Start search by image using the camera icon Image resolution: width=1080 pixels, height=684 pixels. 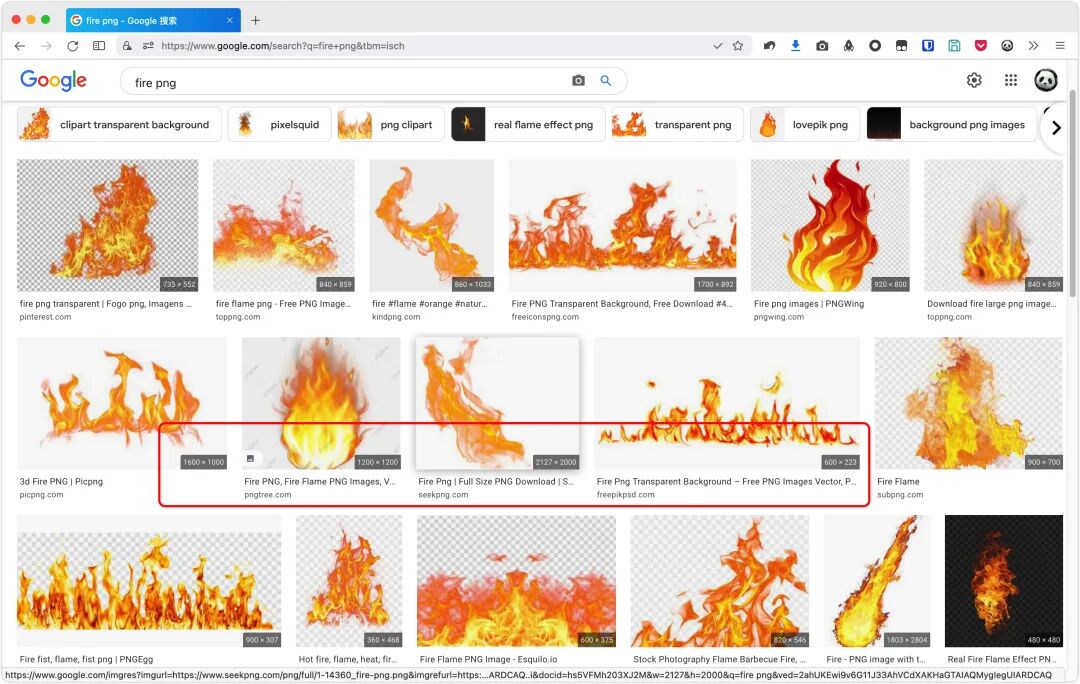coord(579,81)
